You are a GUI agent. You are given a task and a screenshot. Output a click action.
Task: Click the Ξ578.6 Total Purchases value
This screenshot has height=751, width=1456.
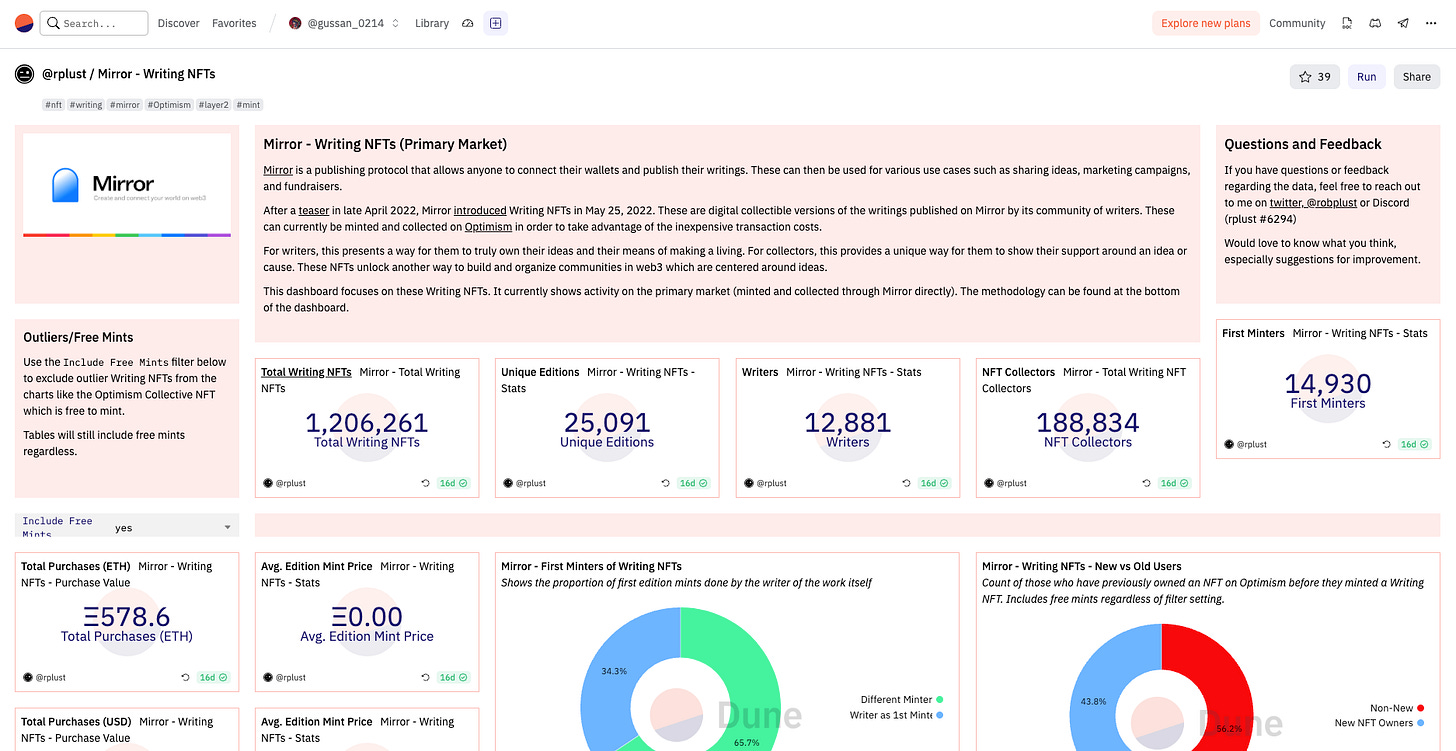pos(127,617)
